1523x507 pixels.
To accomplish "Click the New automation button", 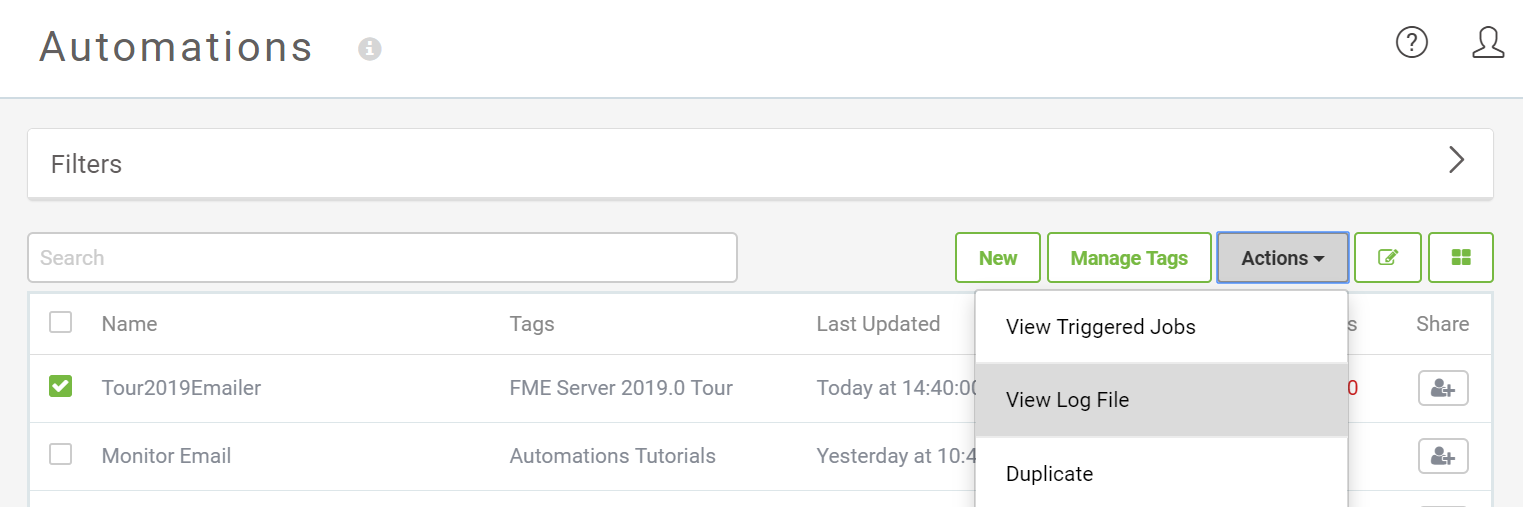I will pos(997,258).
